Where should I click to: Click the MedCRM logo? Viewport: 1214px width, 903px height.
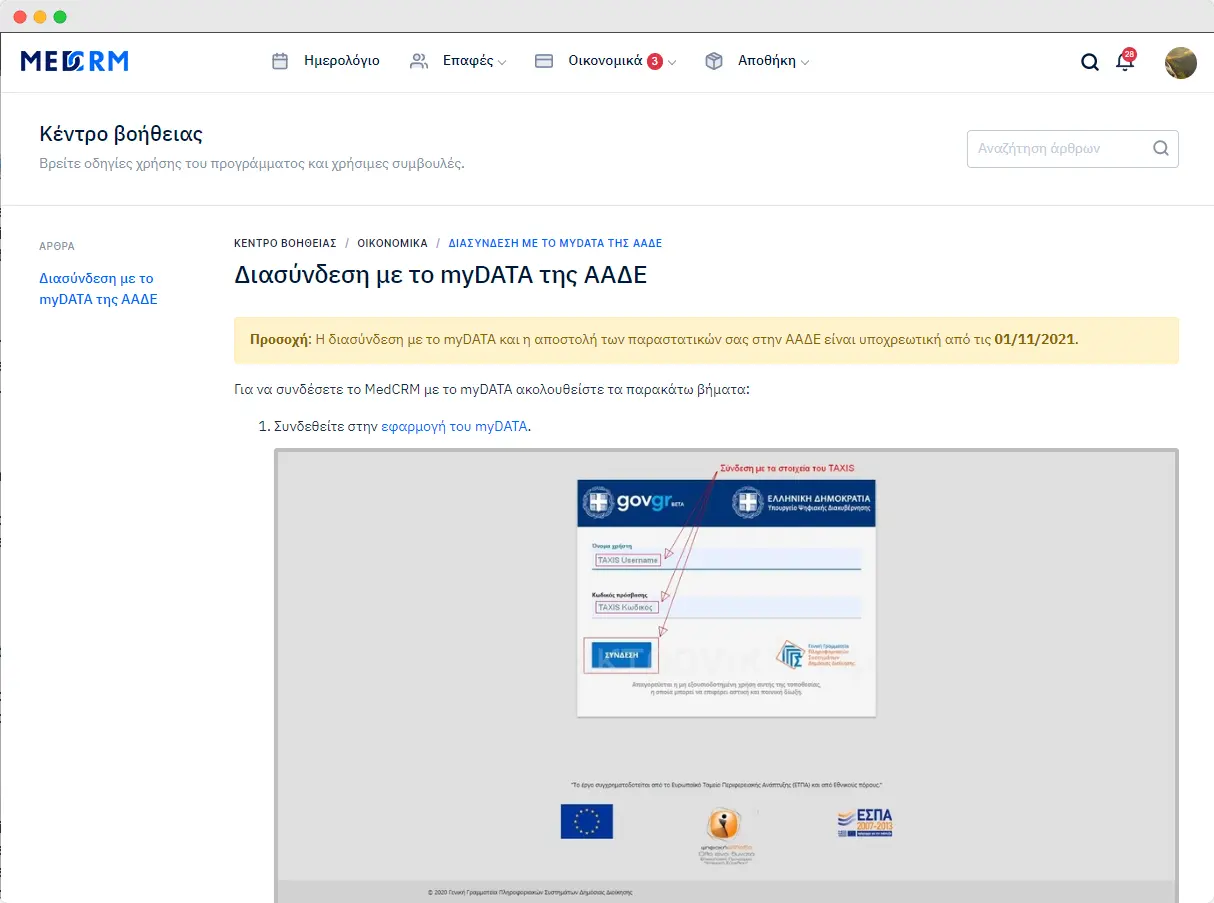74,61
